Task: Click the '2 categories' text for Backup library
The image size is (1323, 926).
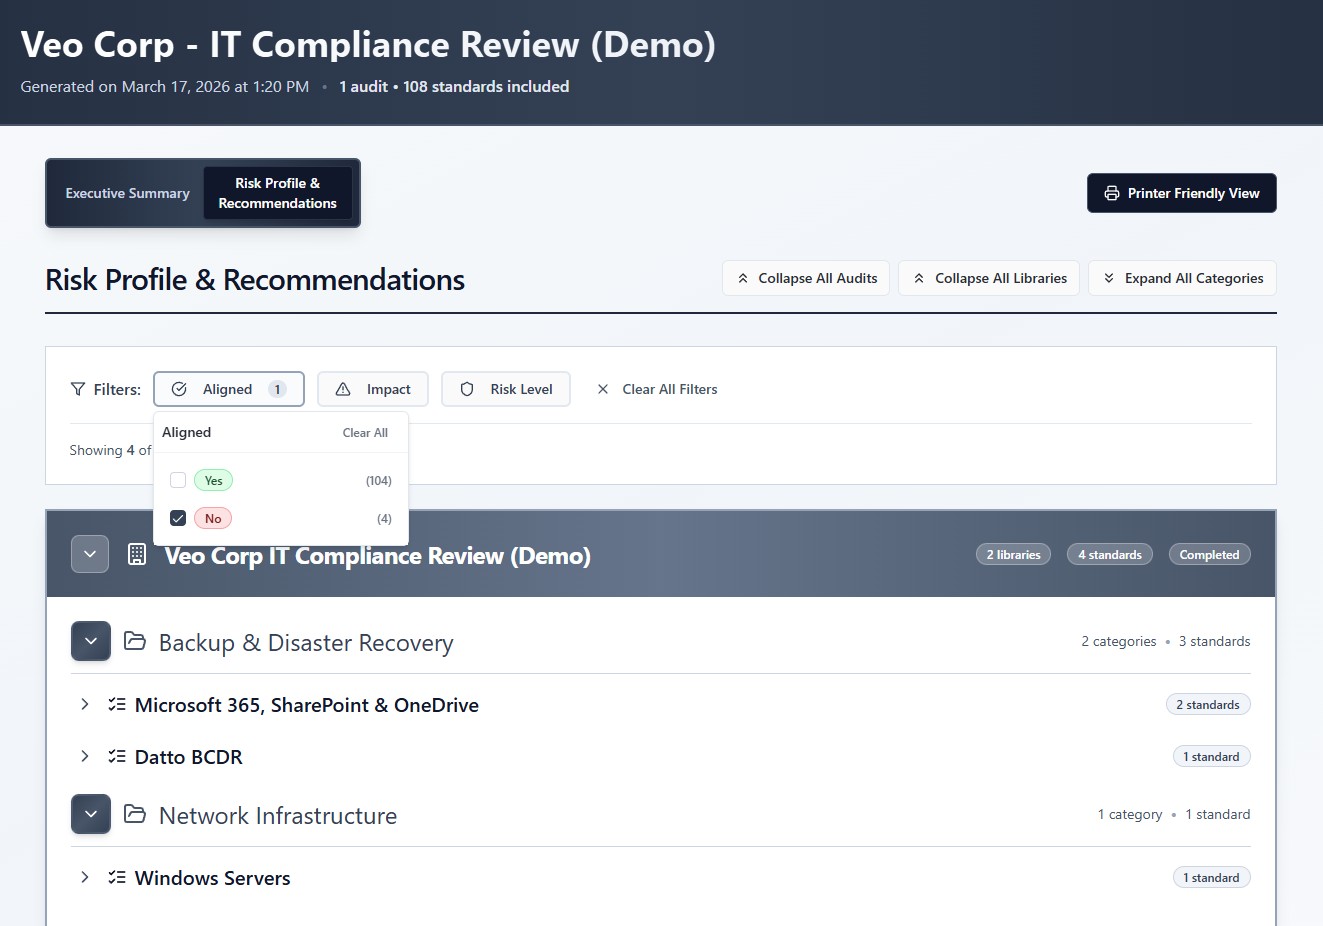Action: 1118,641
